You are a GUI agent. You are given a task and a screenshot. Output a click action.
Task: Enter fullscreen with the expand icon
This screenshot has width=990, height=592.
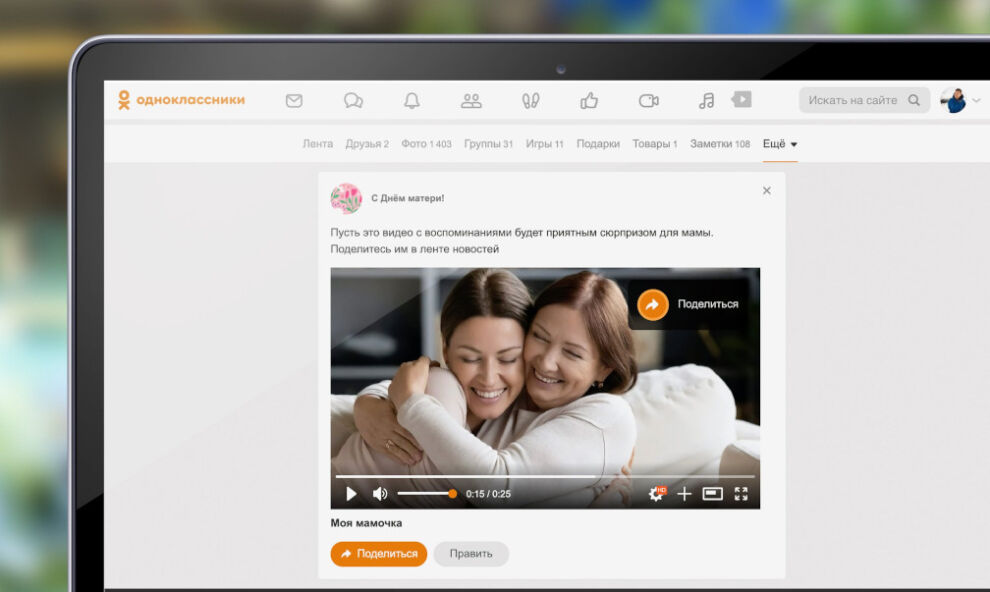pyautogui.click(x=741, y=494)
